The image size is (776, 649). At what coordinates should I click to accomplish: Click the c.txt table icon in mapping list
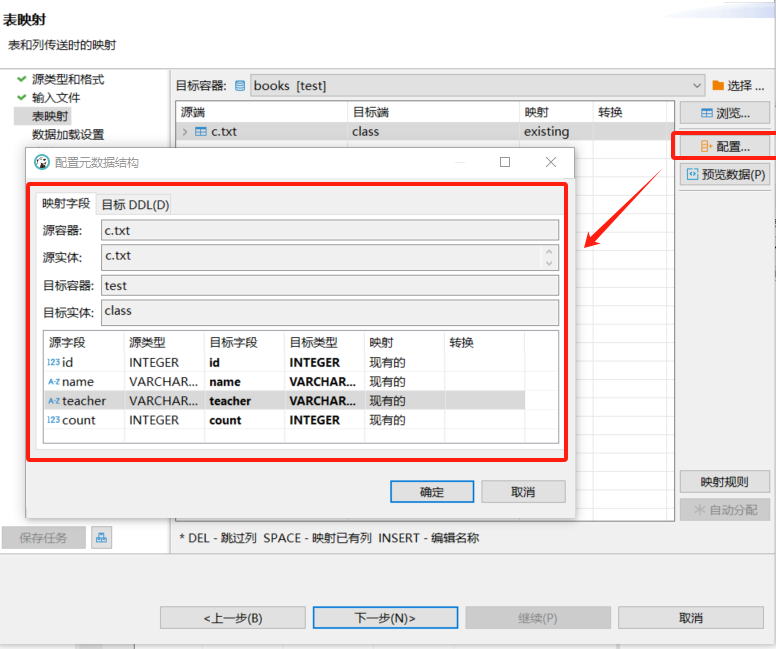tap(201, 131)
